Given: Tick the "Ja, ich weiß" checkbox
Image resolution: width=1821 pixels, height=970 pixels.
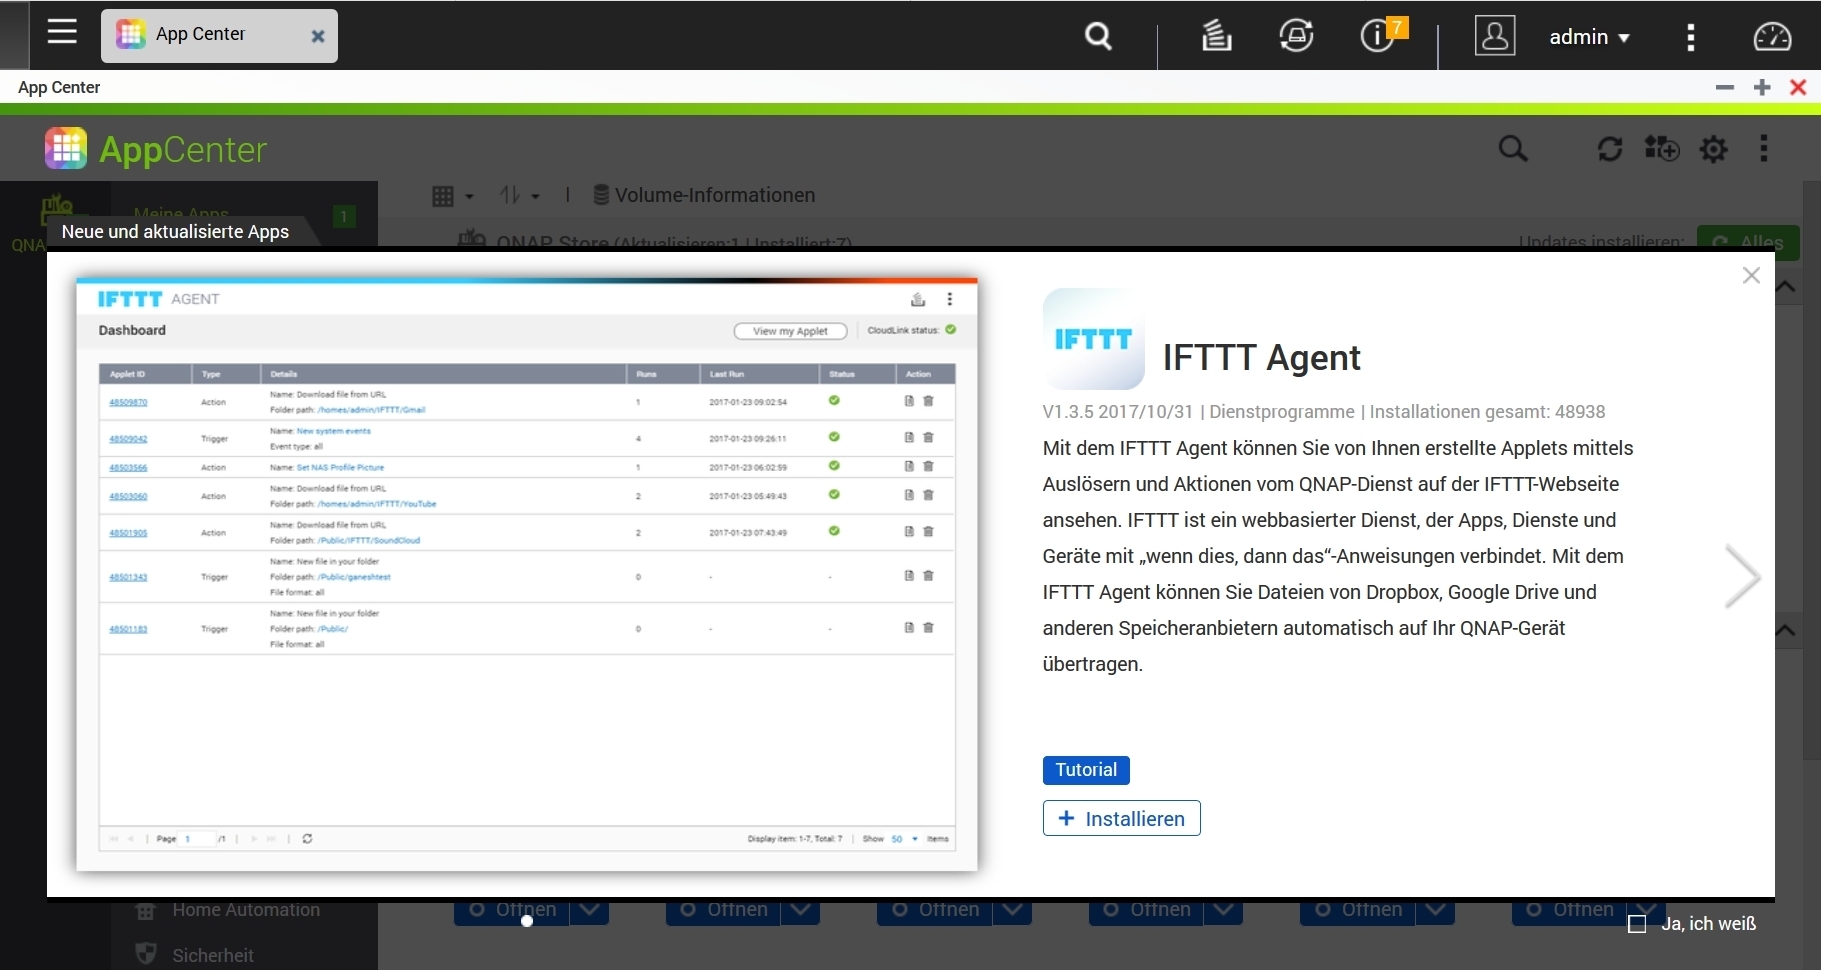Looking at the screenshot, I should pyautogui.click(x=1637, y=924).
